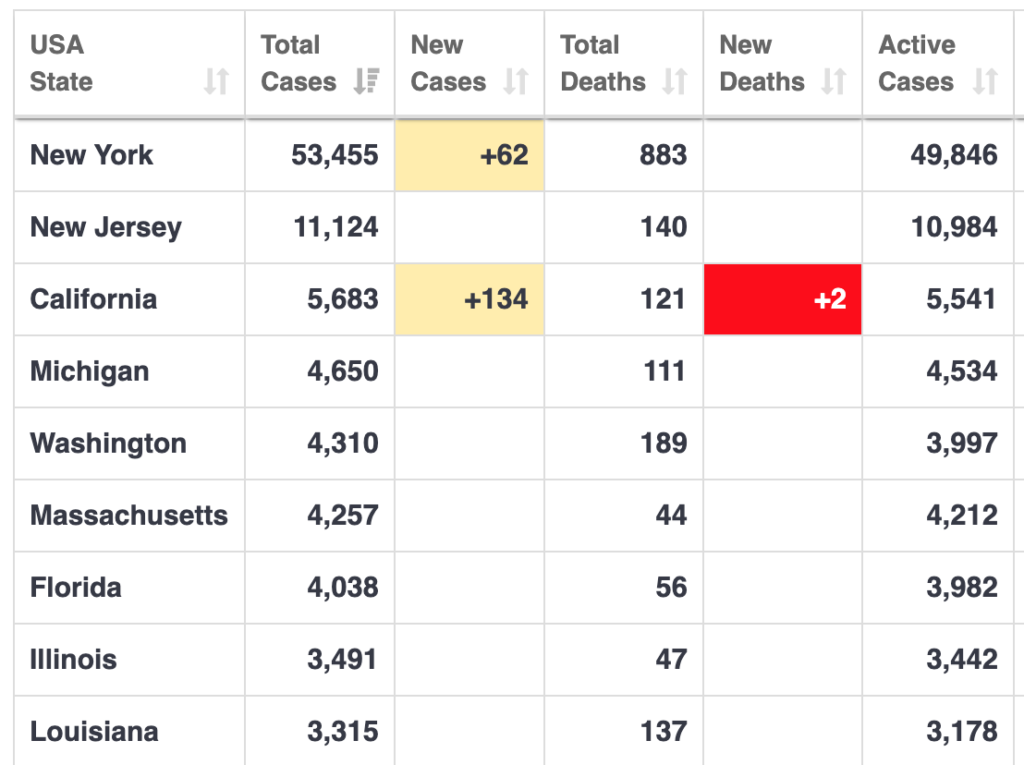Screen dimensions: 1024x765
Task: Select the New Jersey state name
Action: point(106,227)
